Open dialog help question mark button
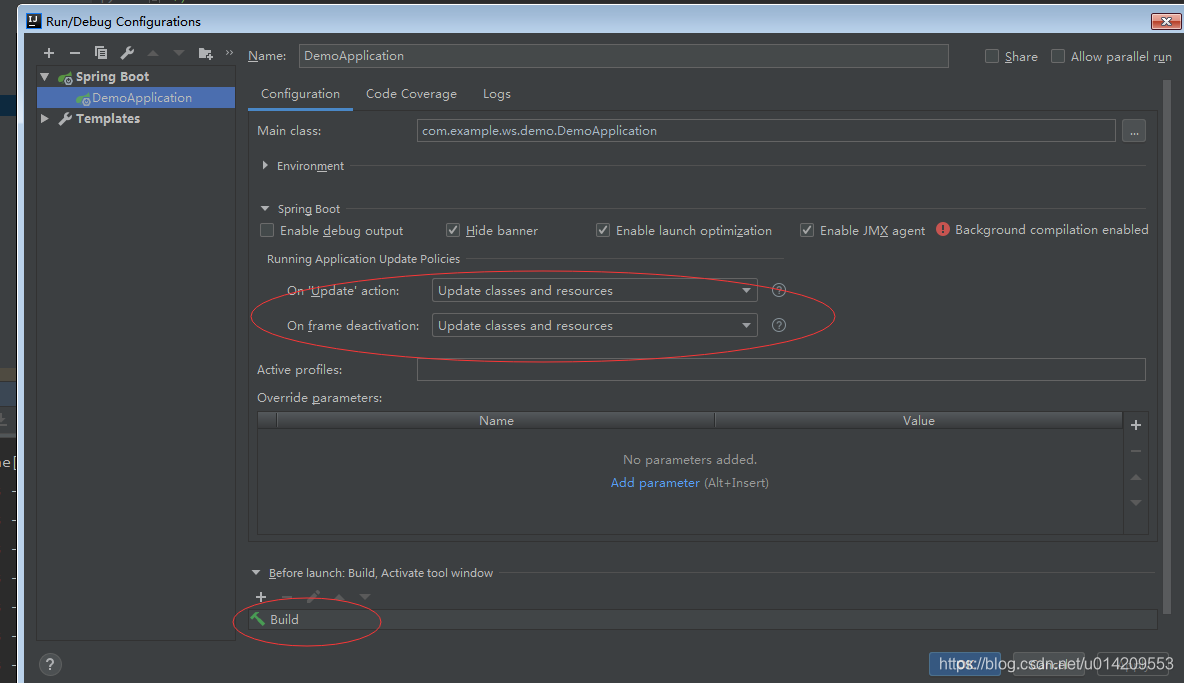This screenshot has width=1184, height=683. pyautogui.click(x=50, y=665)
